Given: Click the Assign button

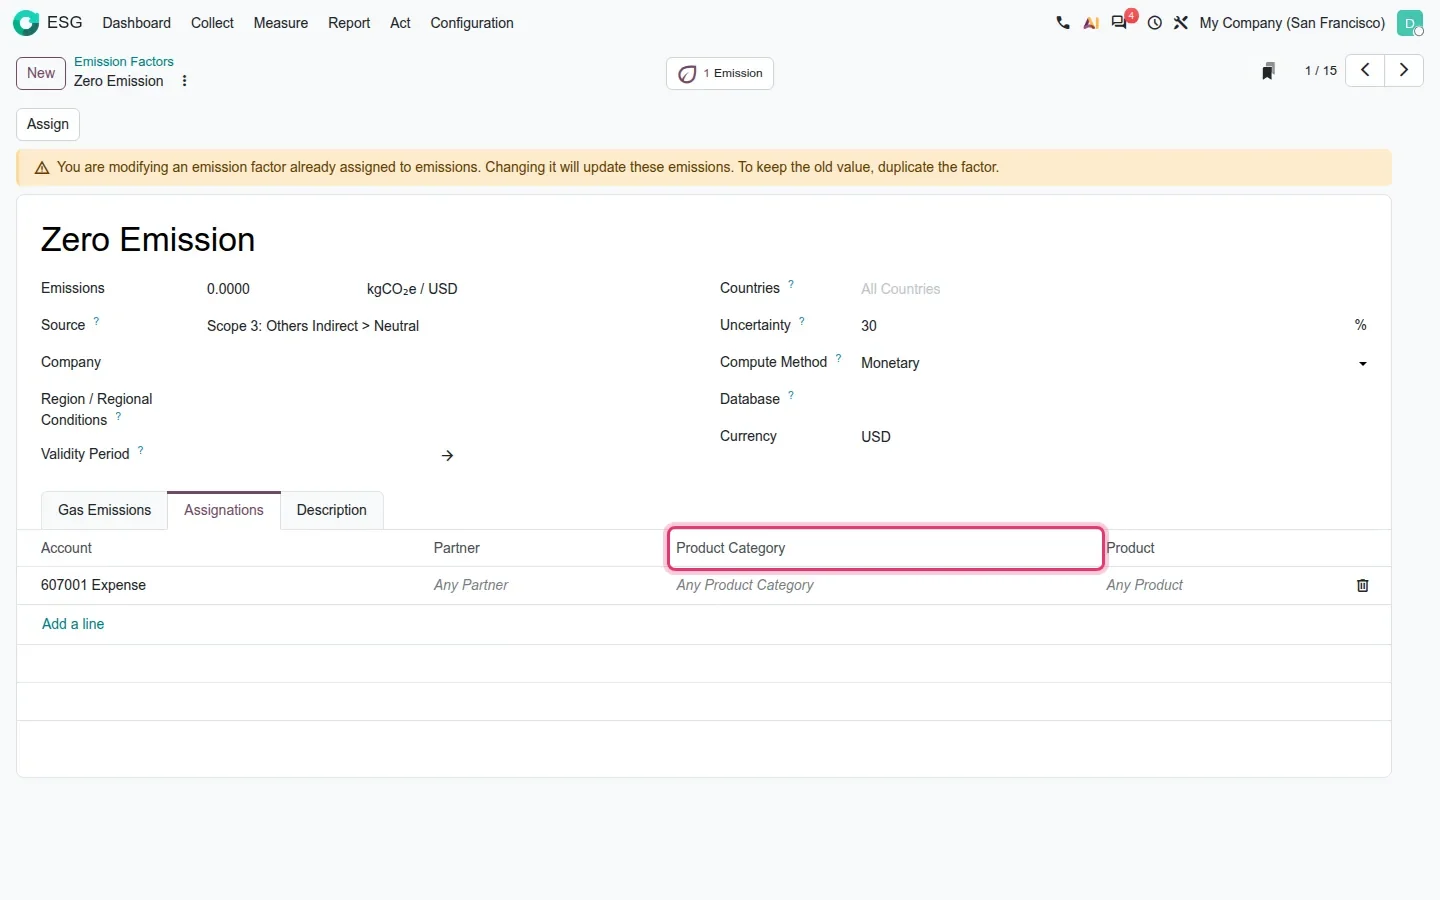Looking at the screenshot, I should [x=48, y=124].
